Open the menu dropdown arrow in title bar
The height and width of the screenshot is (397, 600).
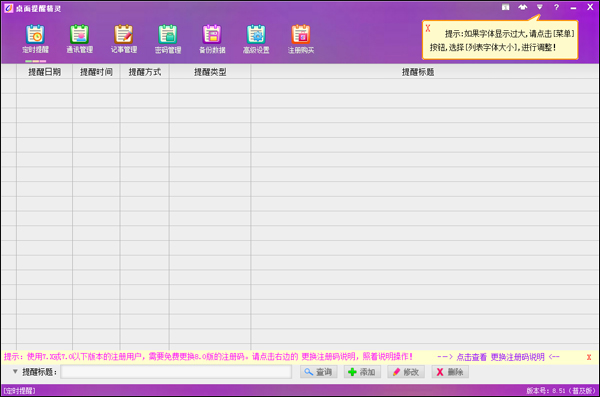coord(540,7)
